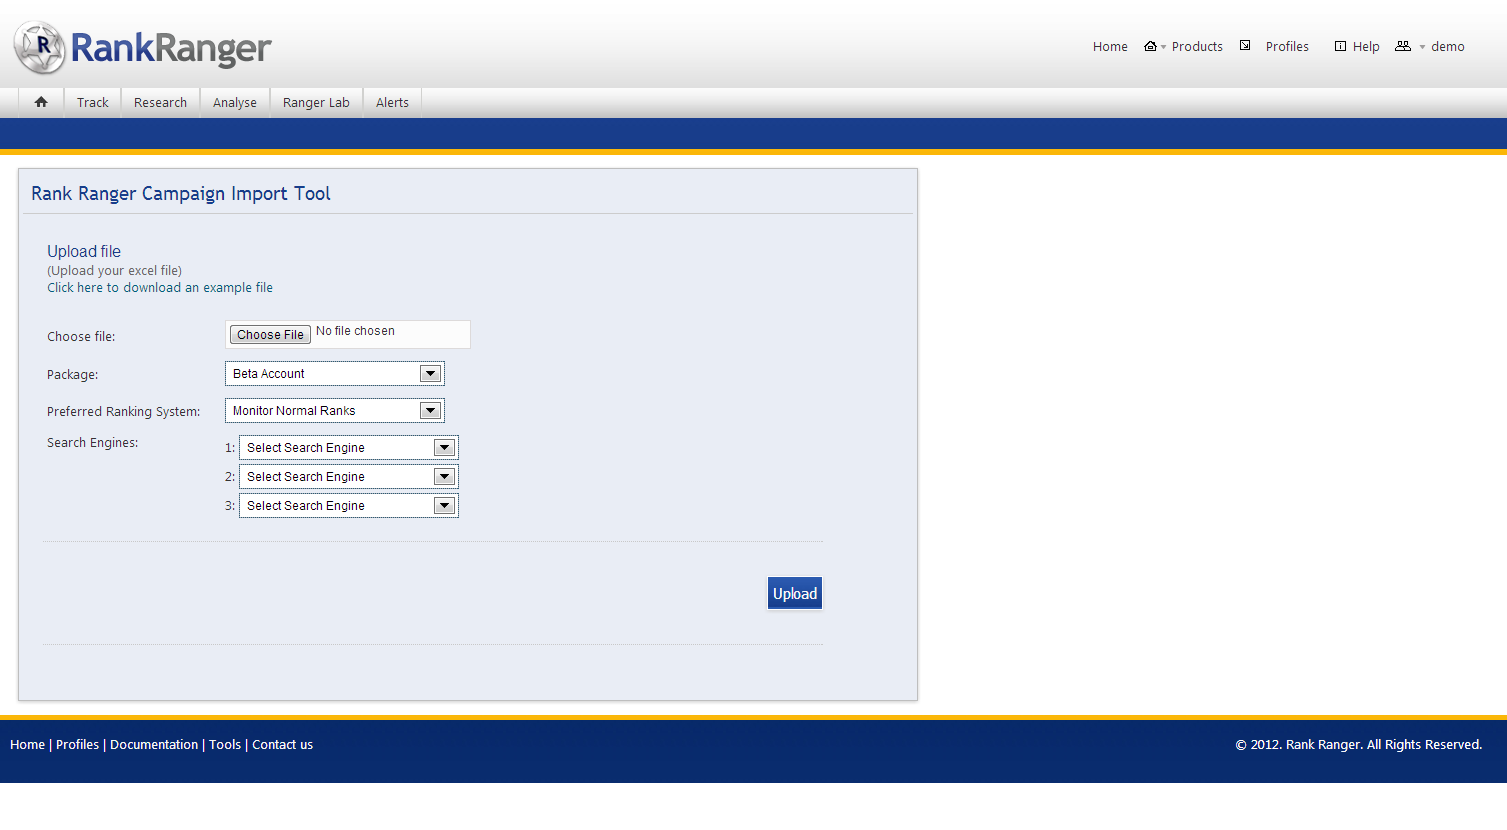Click the RankRanger logo
1507x830 pixels.
143,47
